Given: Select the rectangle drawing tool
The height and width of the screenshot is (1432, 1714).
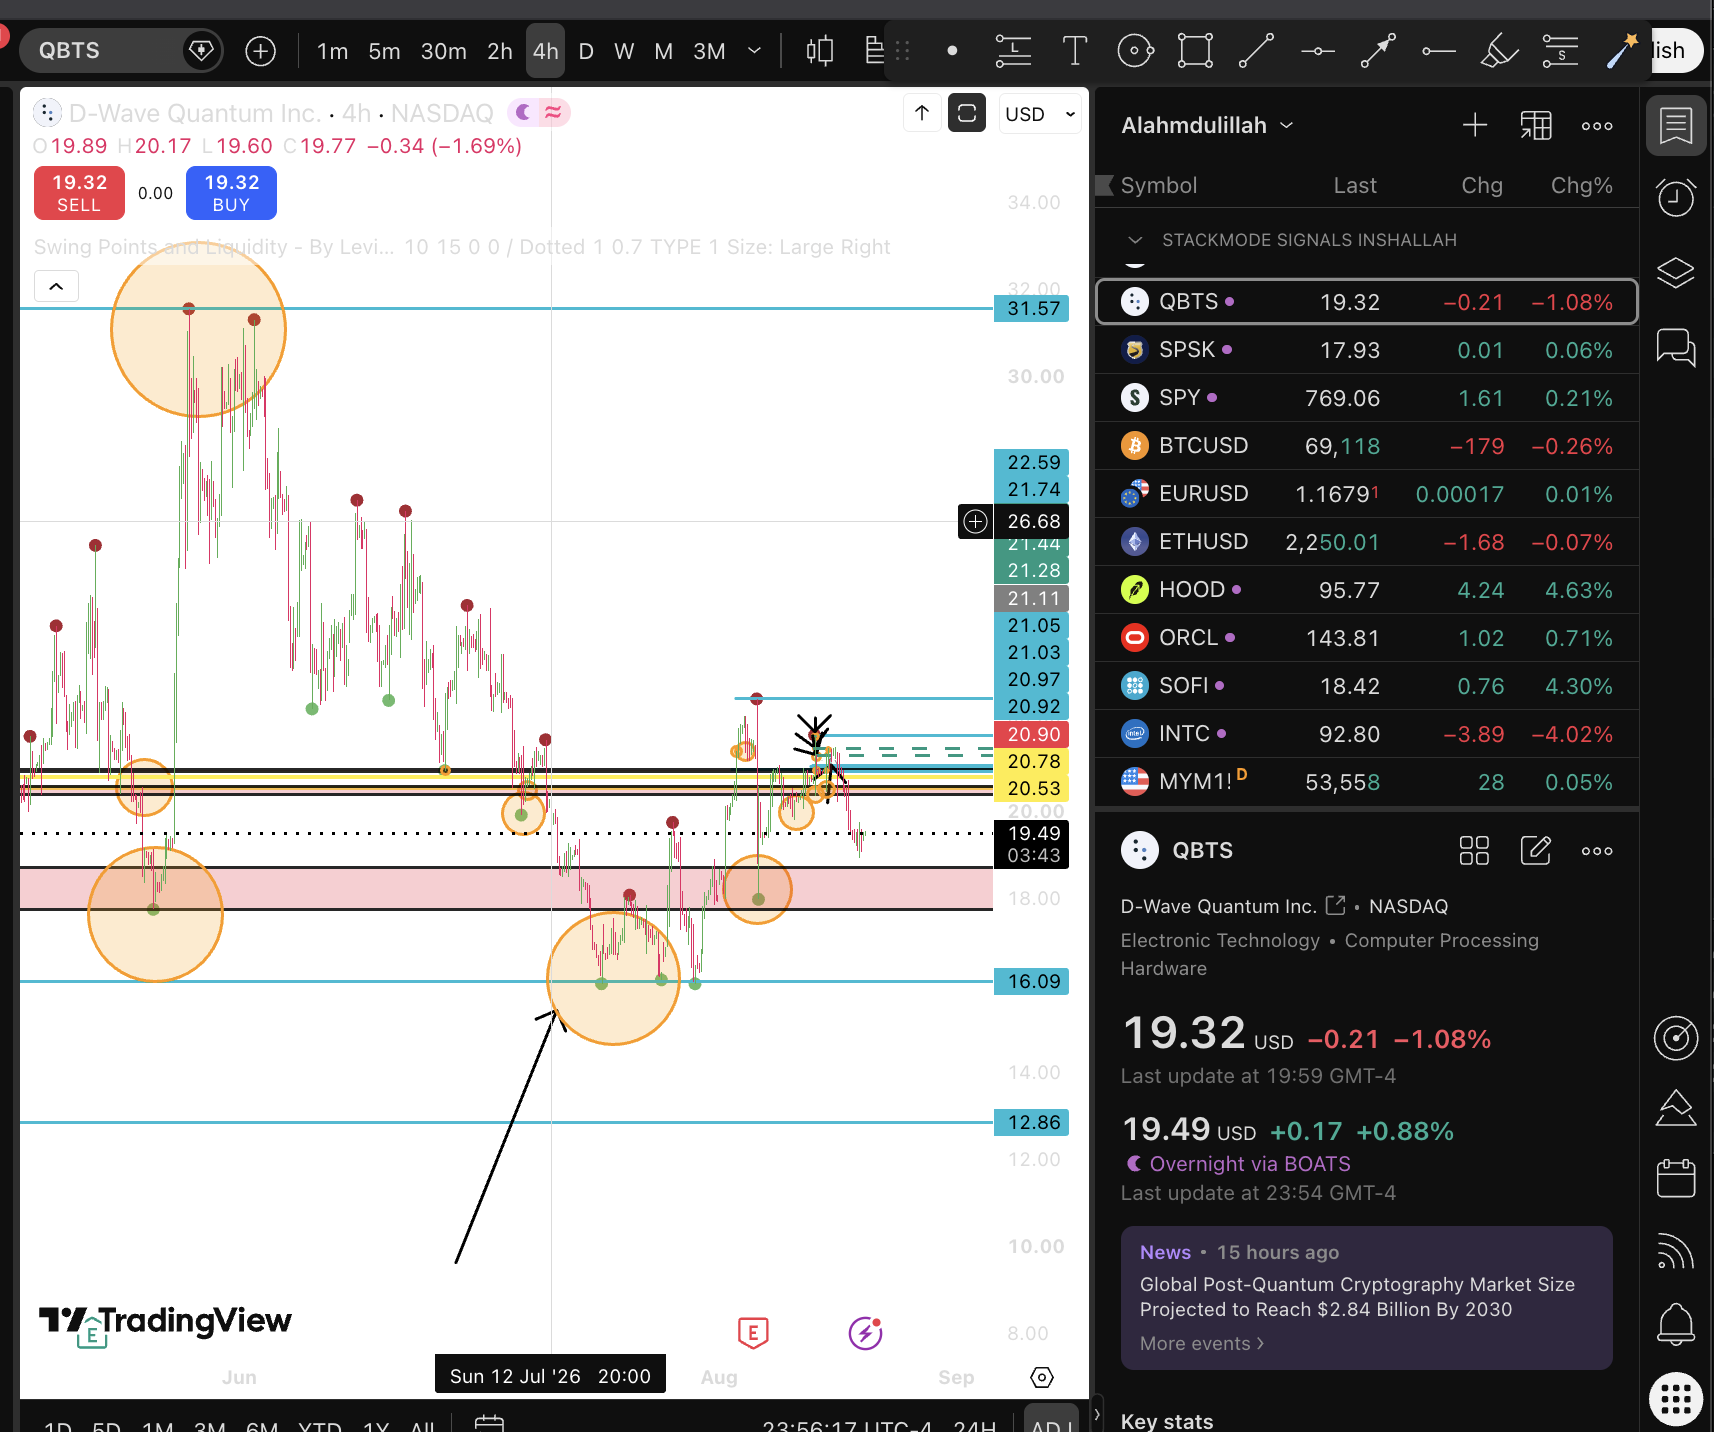Looking at the screenshot, I should pyautogui.click(x=1195, y=50).
